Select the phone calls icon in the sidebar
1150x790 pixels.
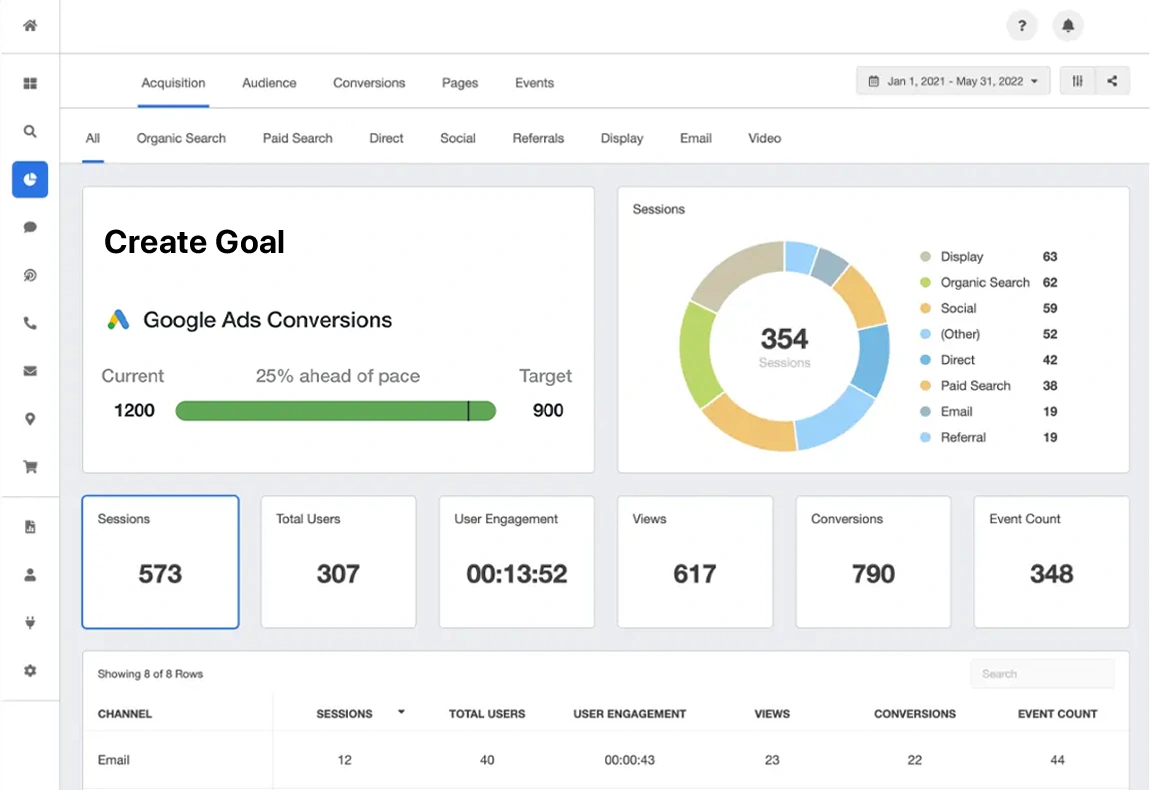click(30, 323)
